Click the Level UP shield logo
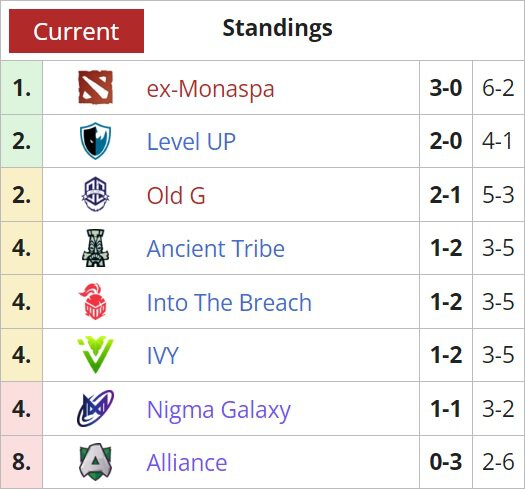Screen dimensions: 525x489 95,141
